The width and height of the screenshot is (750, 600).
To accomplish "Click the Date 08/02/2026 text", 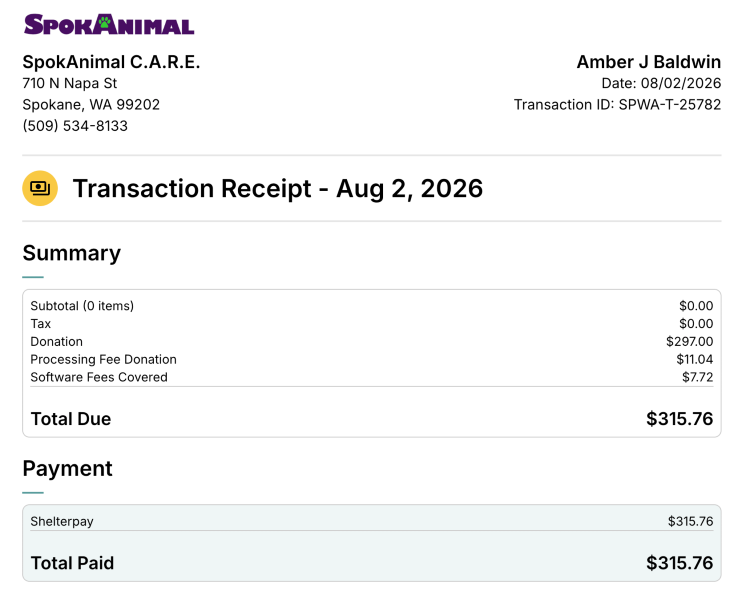I will point(661,83).
